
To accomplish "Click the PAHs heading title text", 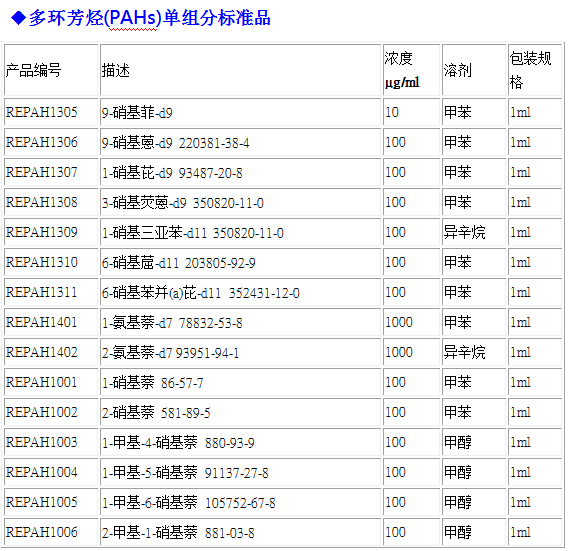I will [150, 18].
